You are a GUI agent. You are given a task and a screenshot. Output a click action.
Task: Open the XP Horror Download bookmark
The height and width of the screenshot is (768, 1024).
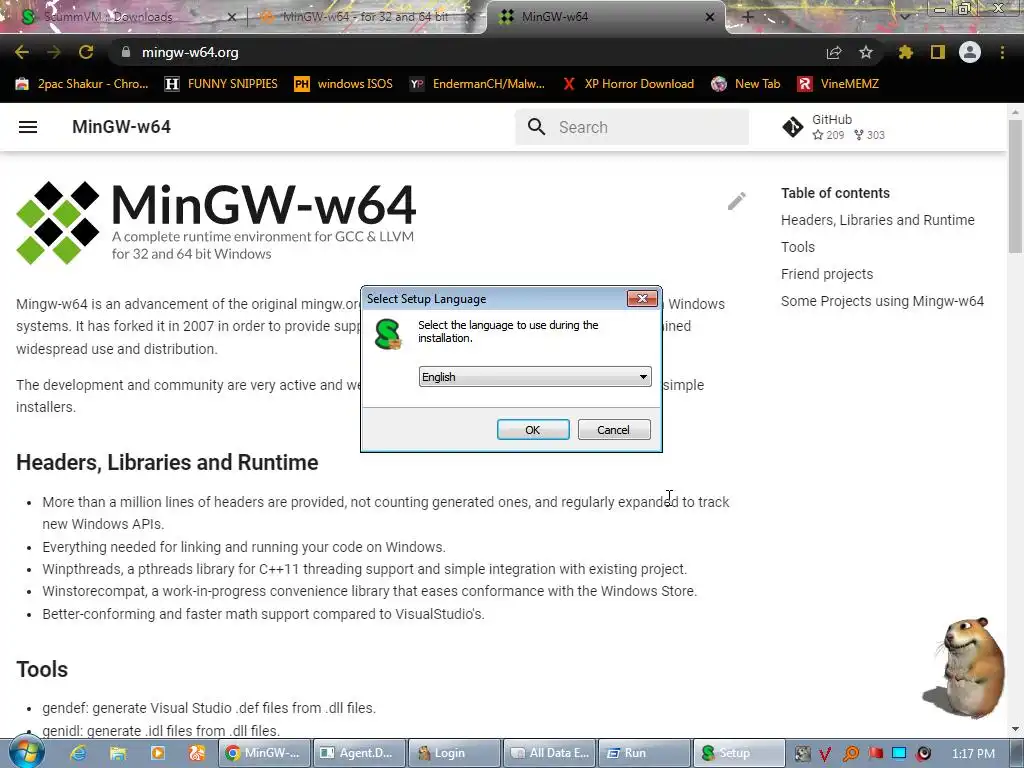pyautogui.click(x=628, y=84)
